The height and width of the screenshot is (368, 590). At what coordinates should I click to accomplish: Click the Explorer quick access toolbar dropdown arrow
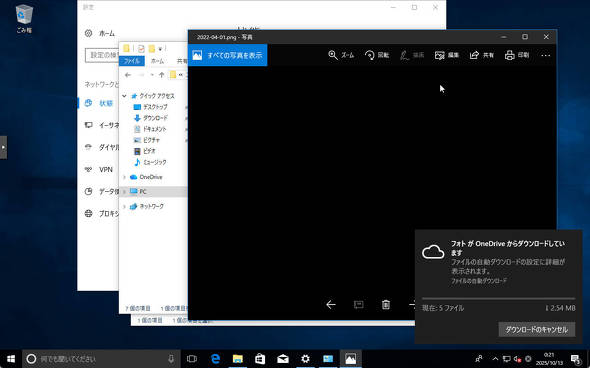point(160,49)
